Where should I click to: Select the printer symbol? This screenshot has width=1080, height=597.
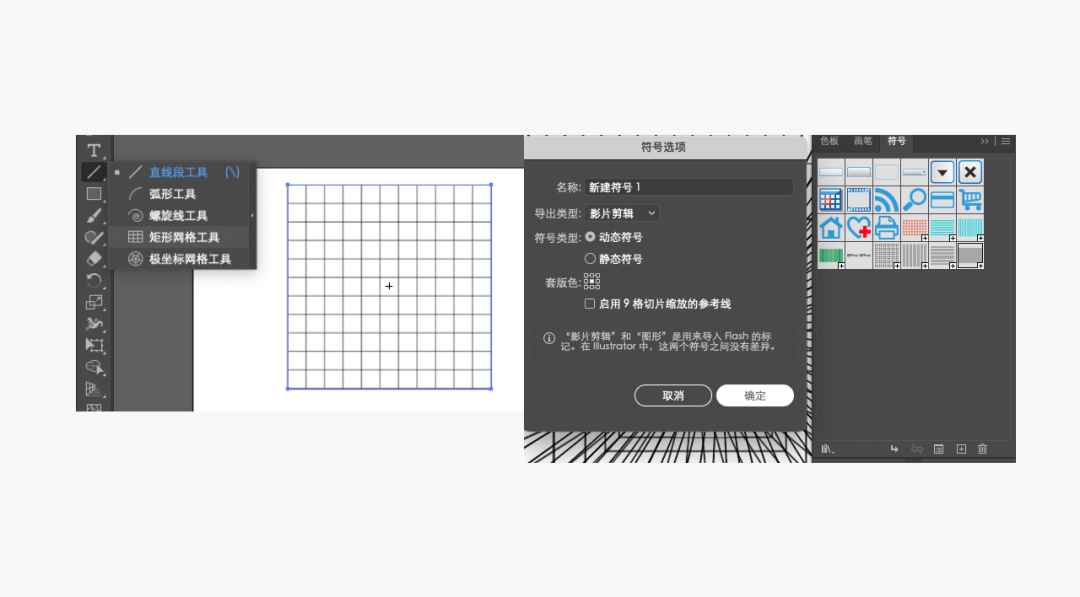886,227
